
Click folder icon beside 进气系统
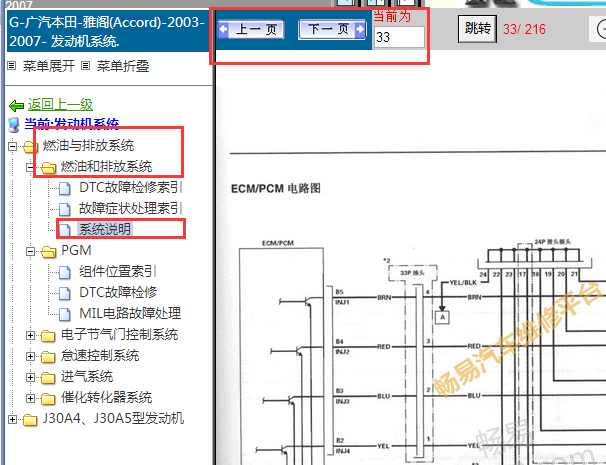coord(48,378)
